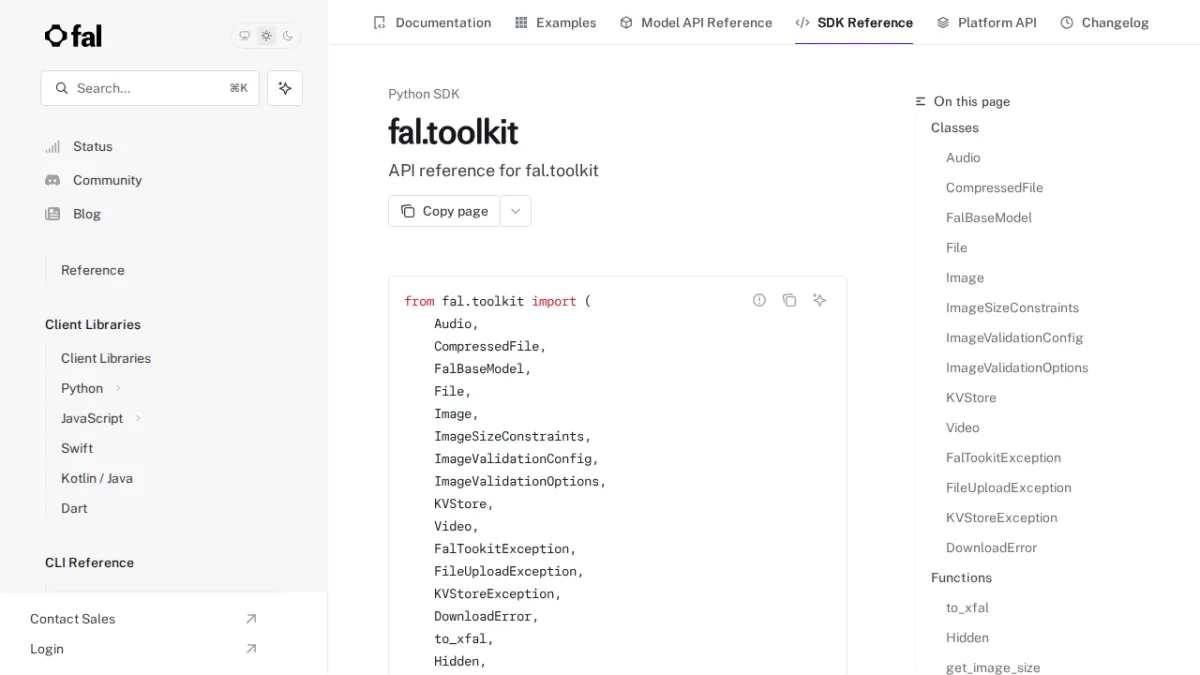Jump to File in page outline

[957, 247]
